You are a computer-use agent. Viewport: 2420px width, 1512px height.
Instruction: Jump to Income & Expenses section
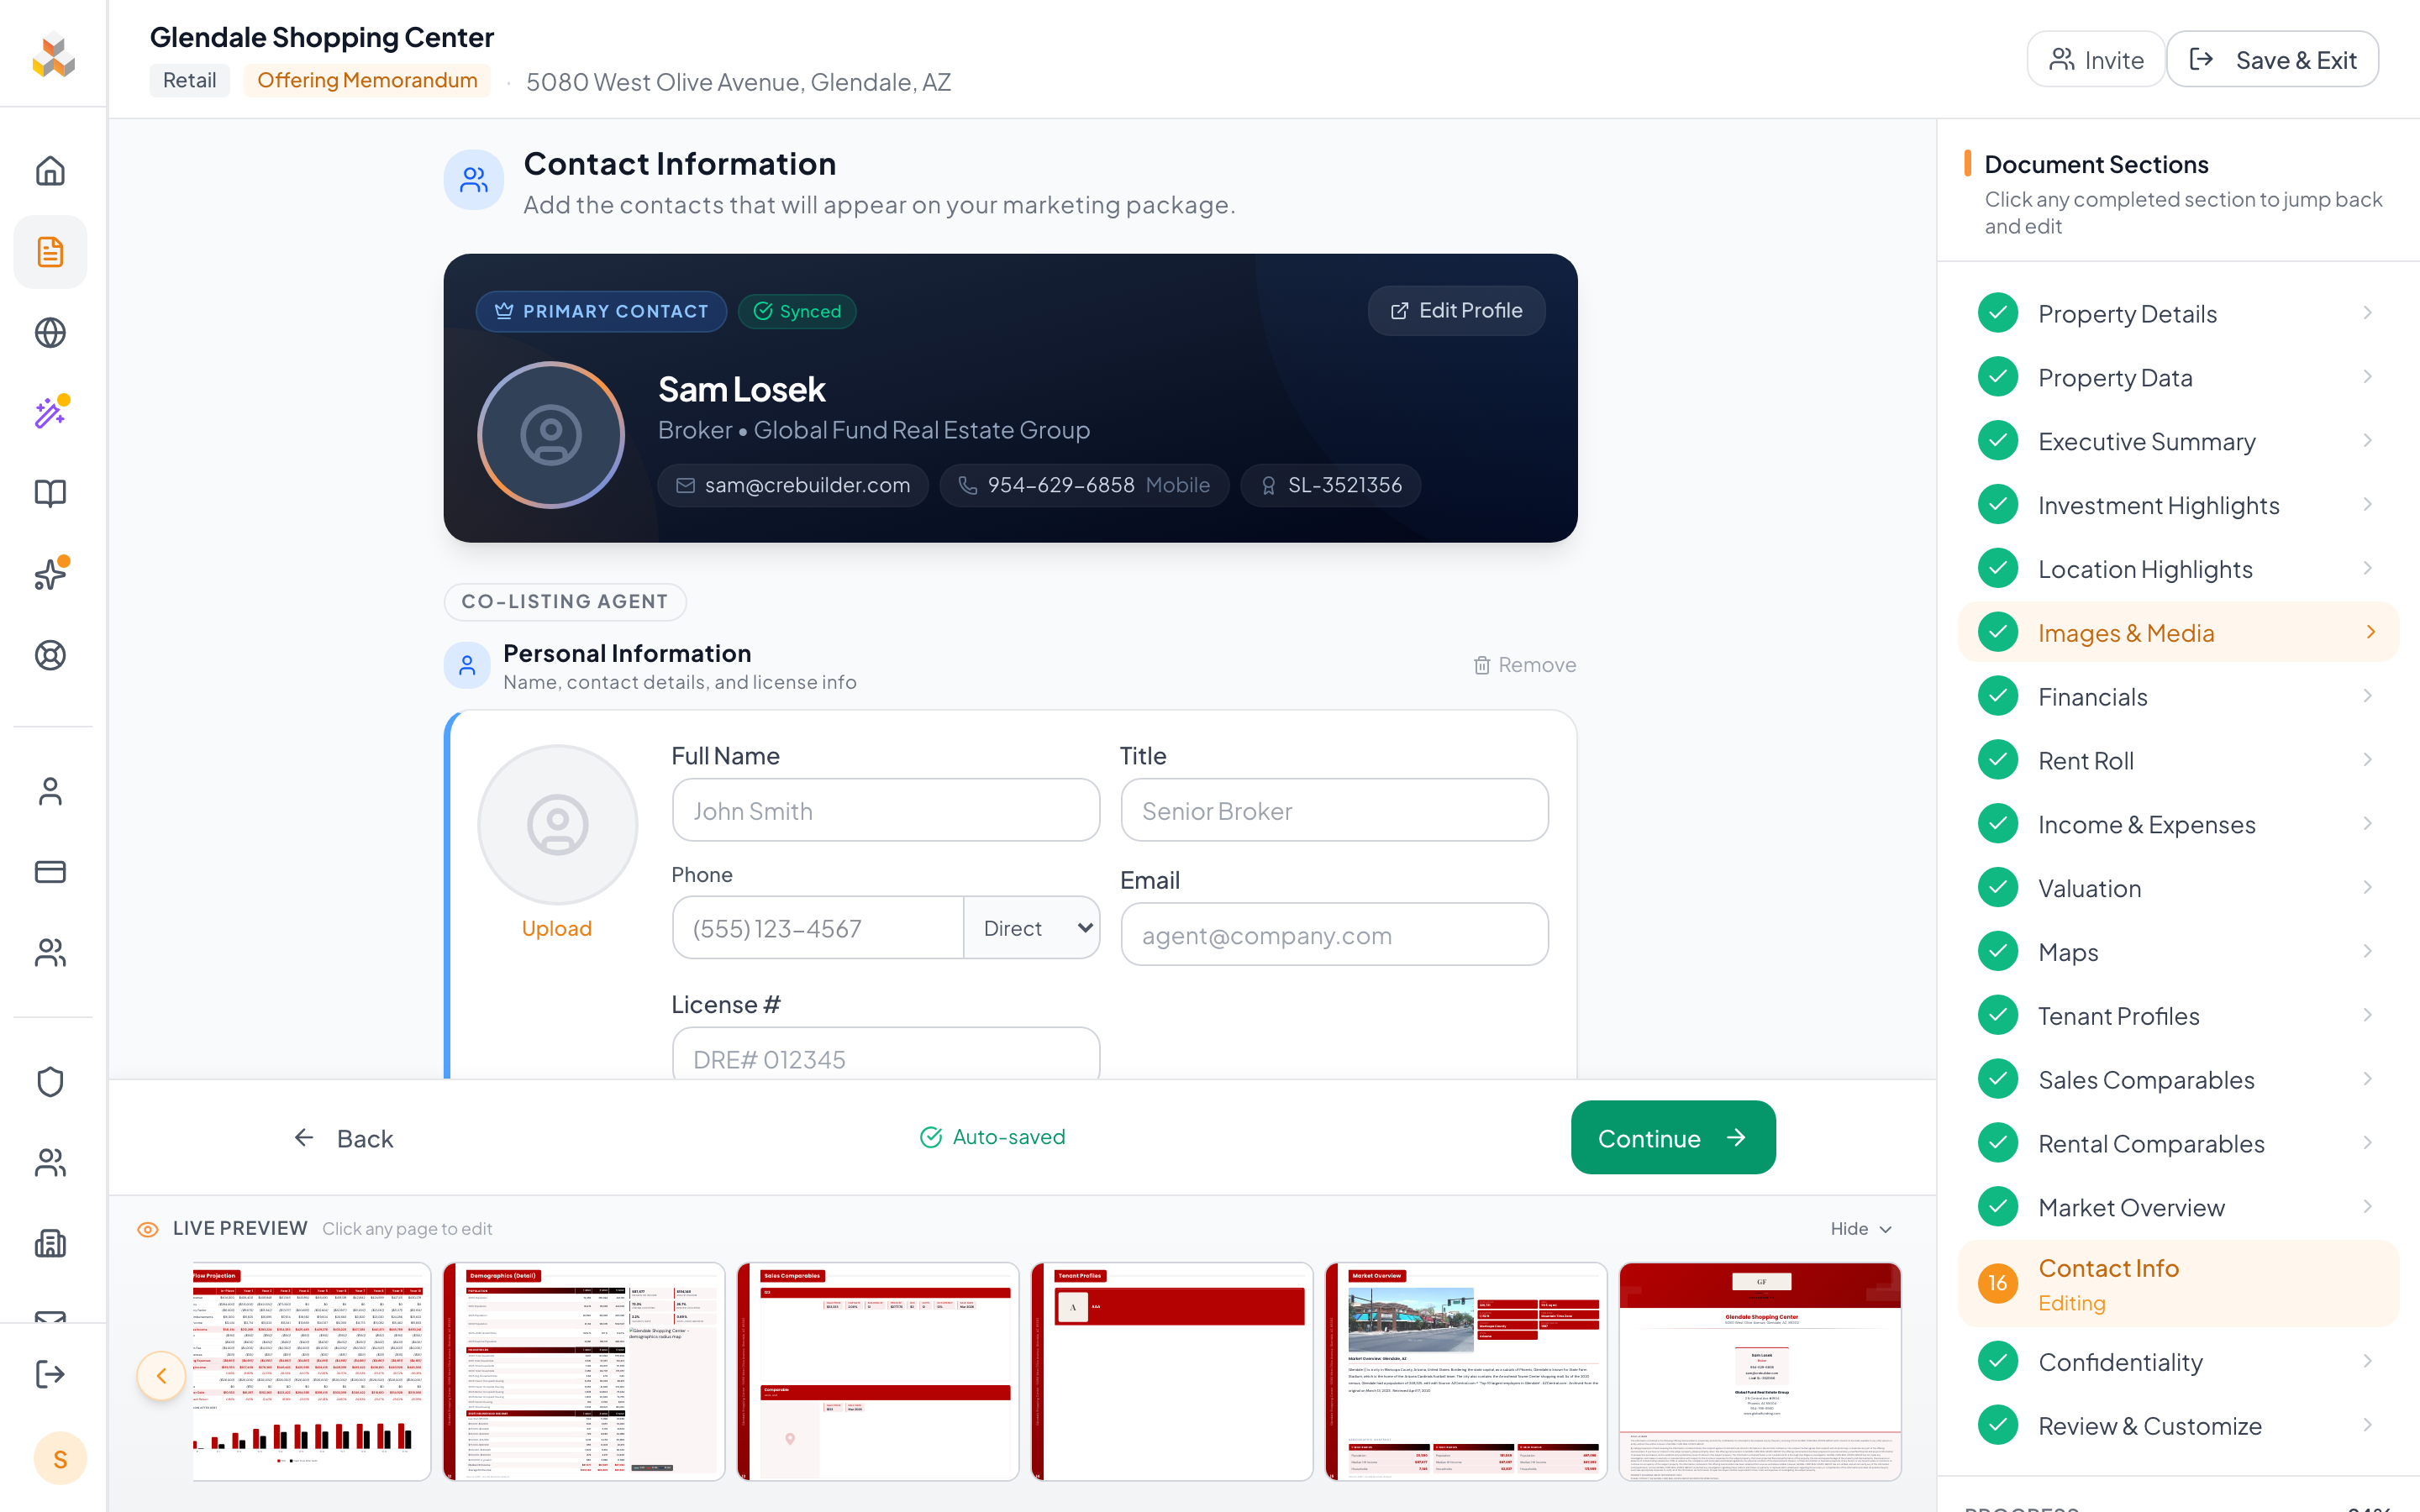(x=2178, y=824)
